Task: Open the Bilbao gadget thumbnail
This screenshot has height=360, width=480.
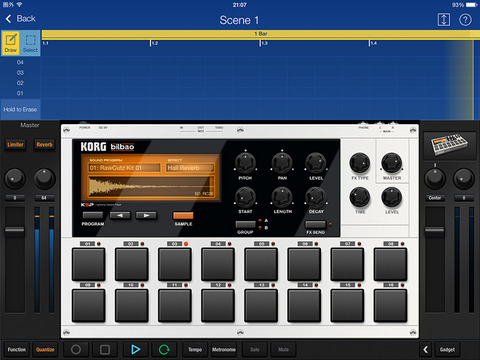Action: (x=450, y=145)
